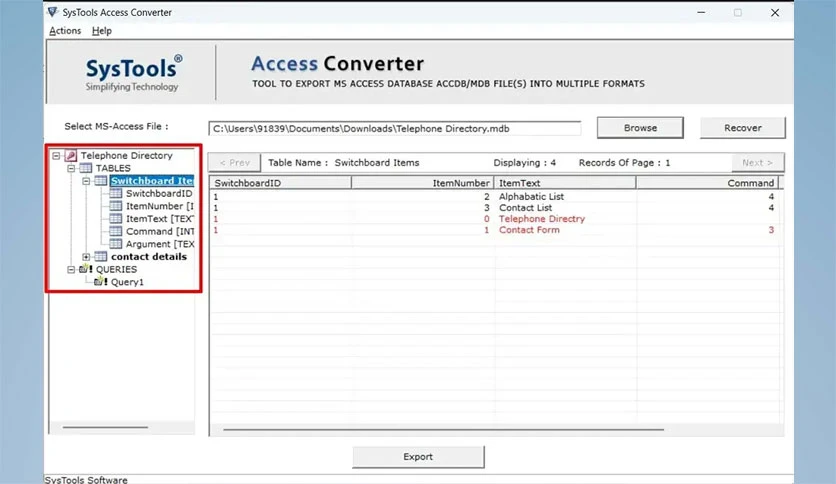This screenshot has height=484, width=836.
Task: Click the tree panel horizontal scrollbar
Action: (105, 427)
